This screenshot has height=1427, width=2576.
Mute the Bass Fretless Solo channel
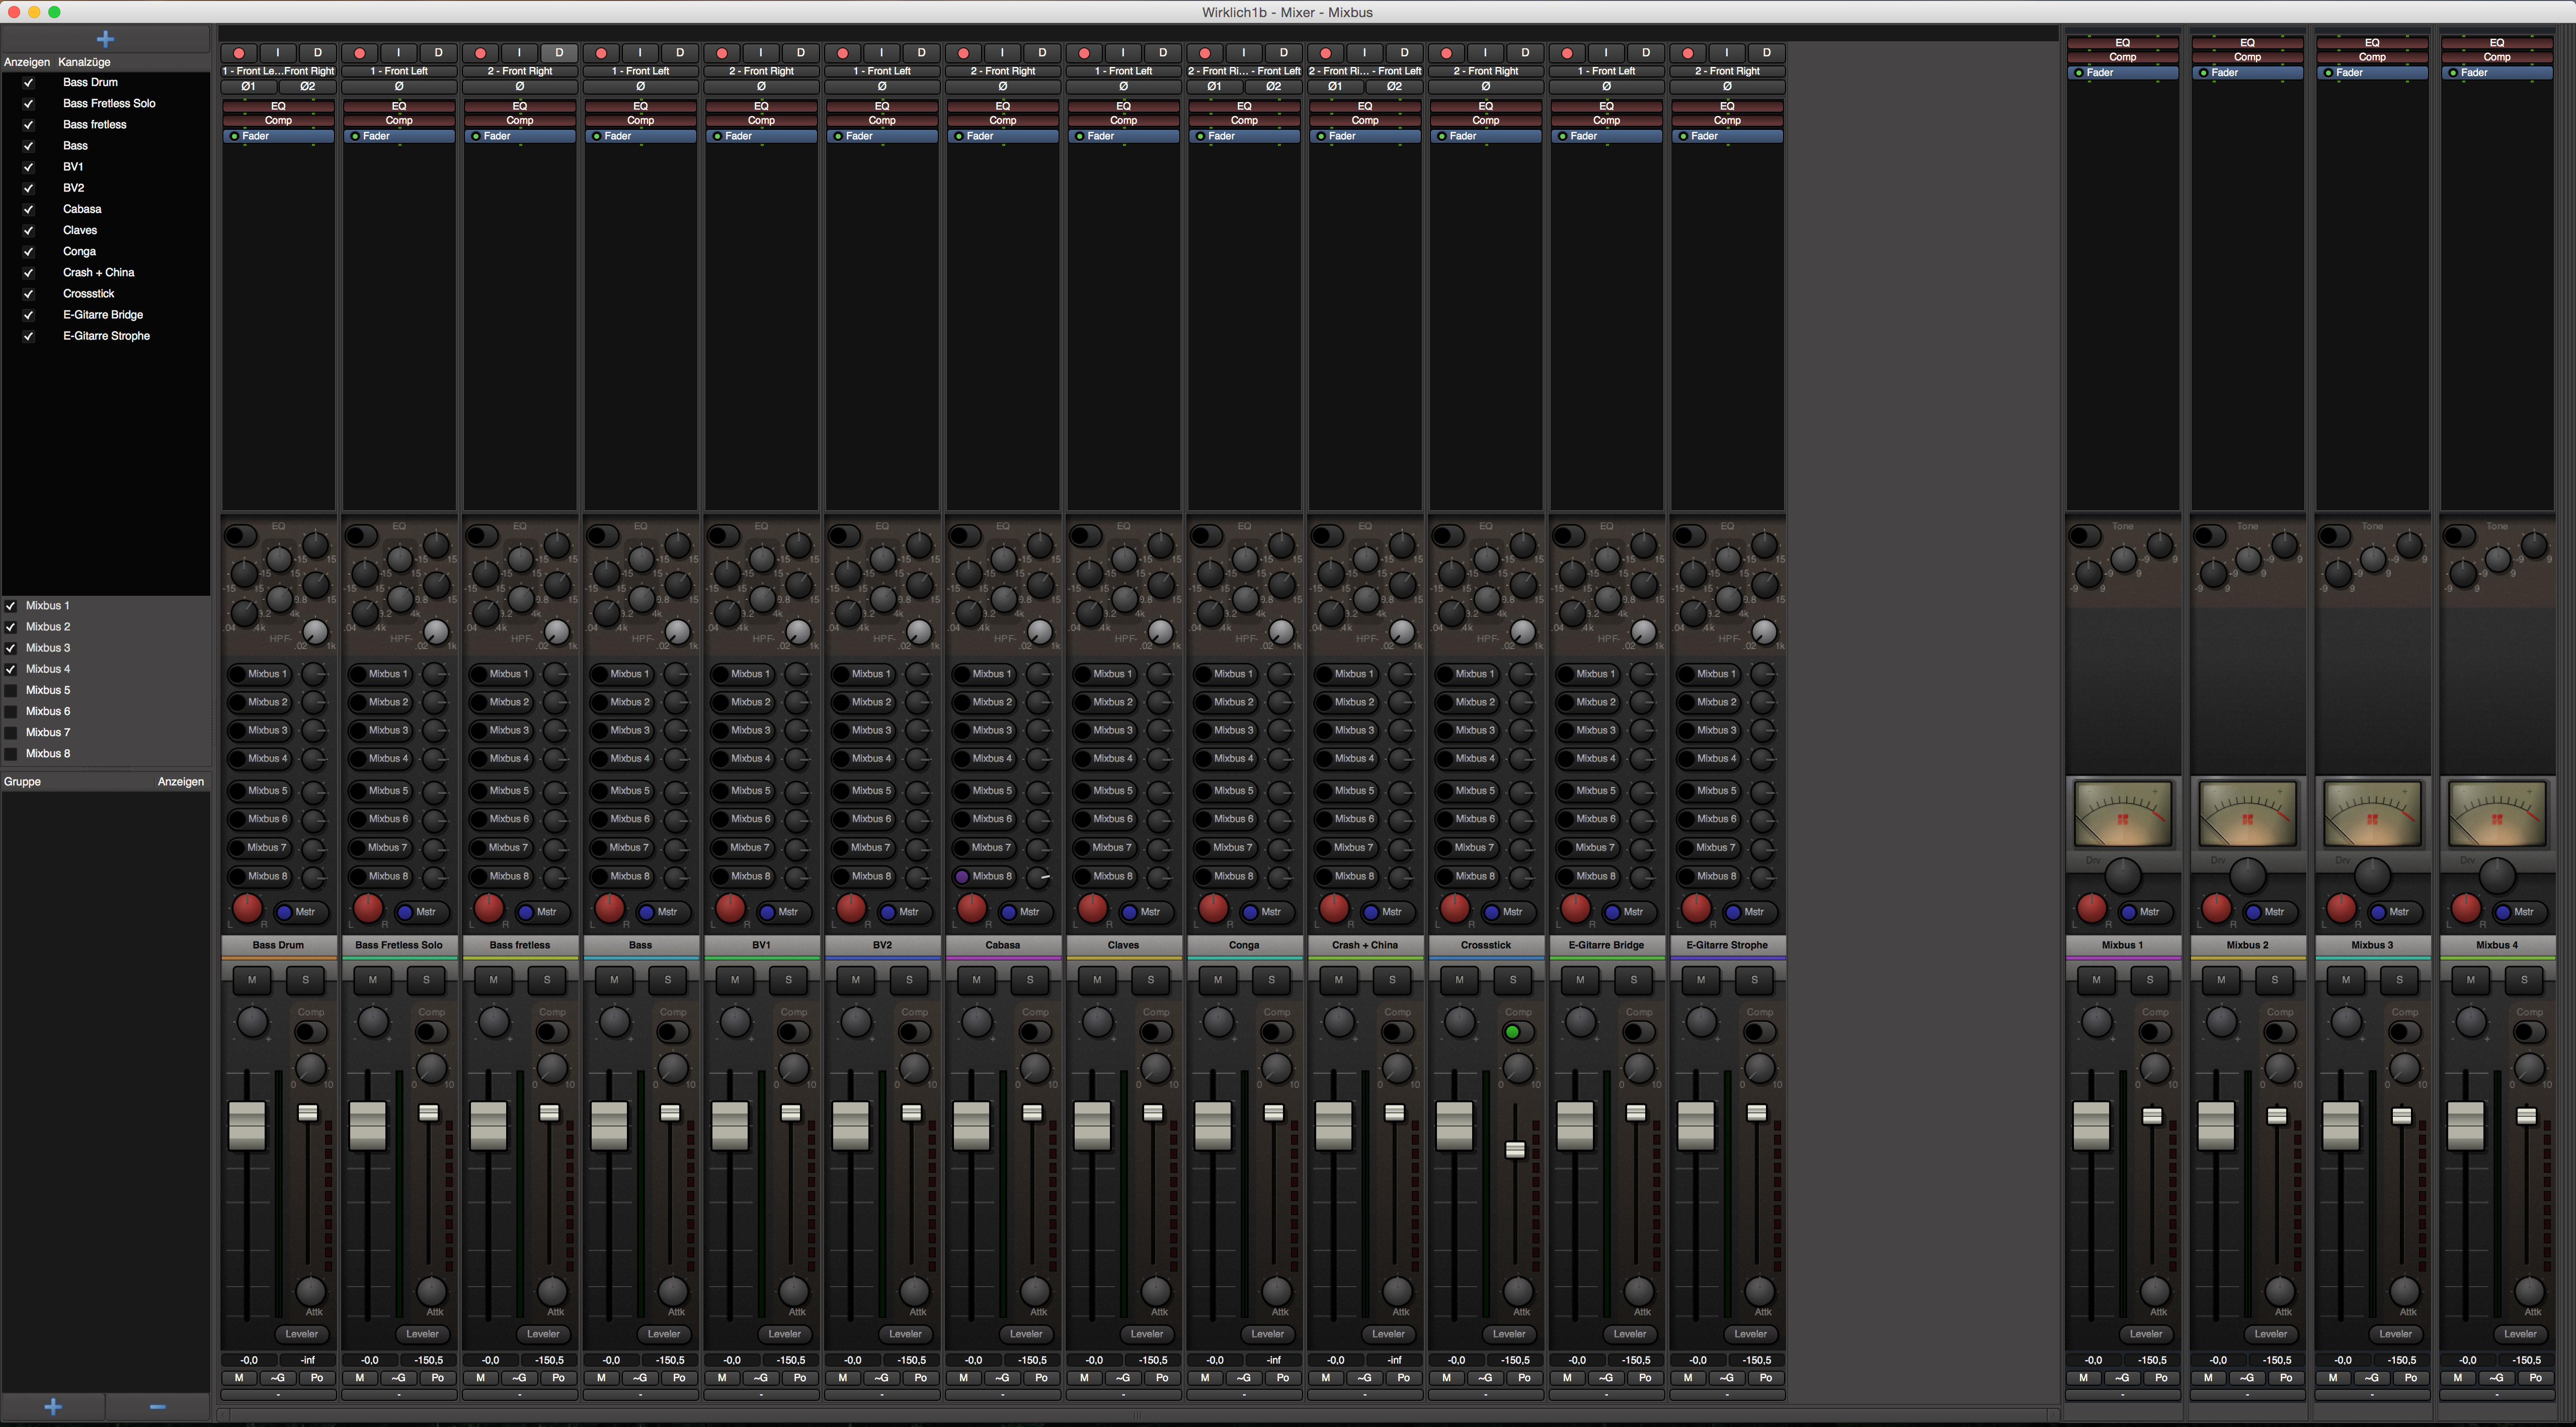click(x=373, y=980)
